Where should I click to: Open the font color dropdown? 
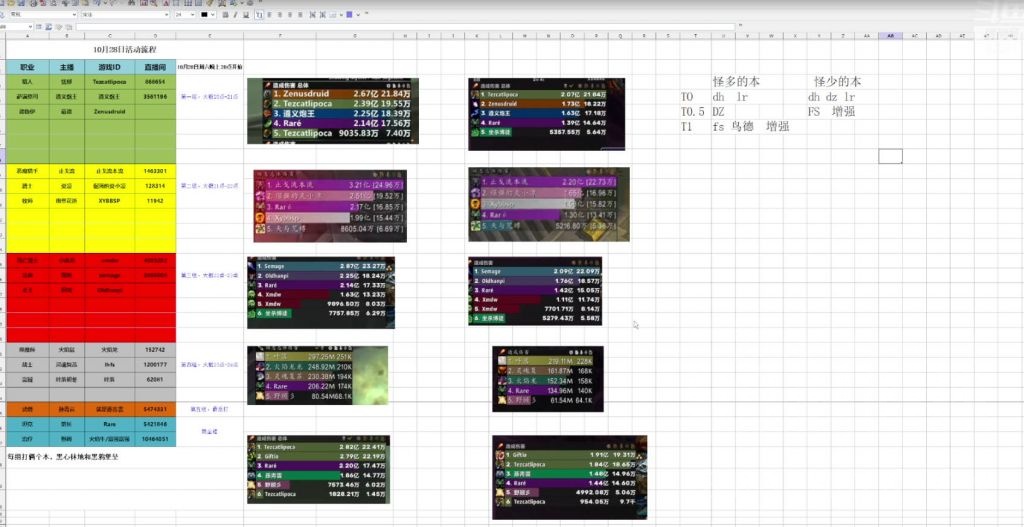[213, 15]
